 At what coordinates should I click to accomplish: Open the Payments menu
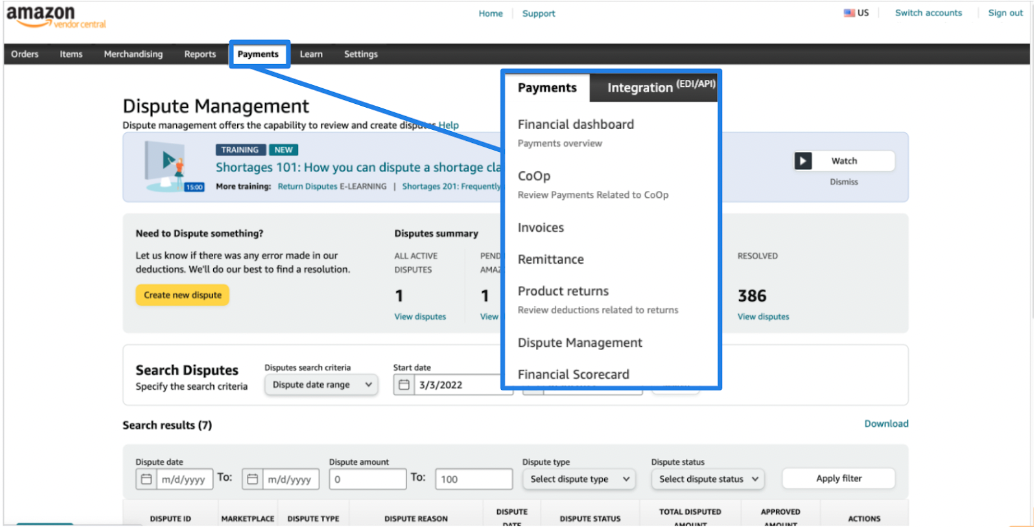click(x=258, y=54)
